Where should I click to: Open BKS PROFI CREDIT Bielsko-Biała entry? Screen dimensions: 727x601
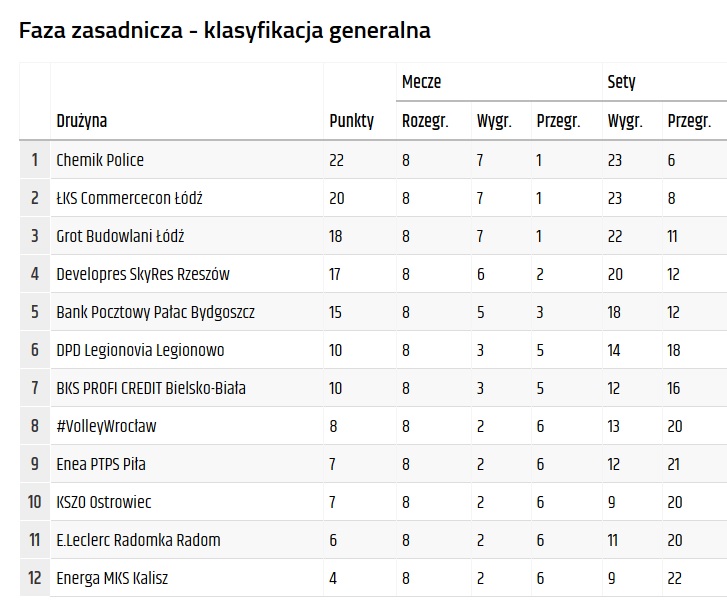coord(151,388)
